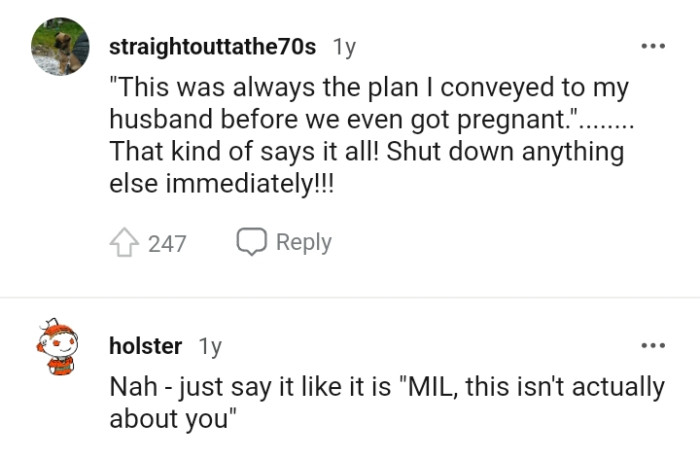Click the 1y timestamp beside straightouttathe70s
This screenshot has width=700, height=459.
(343, 47)
